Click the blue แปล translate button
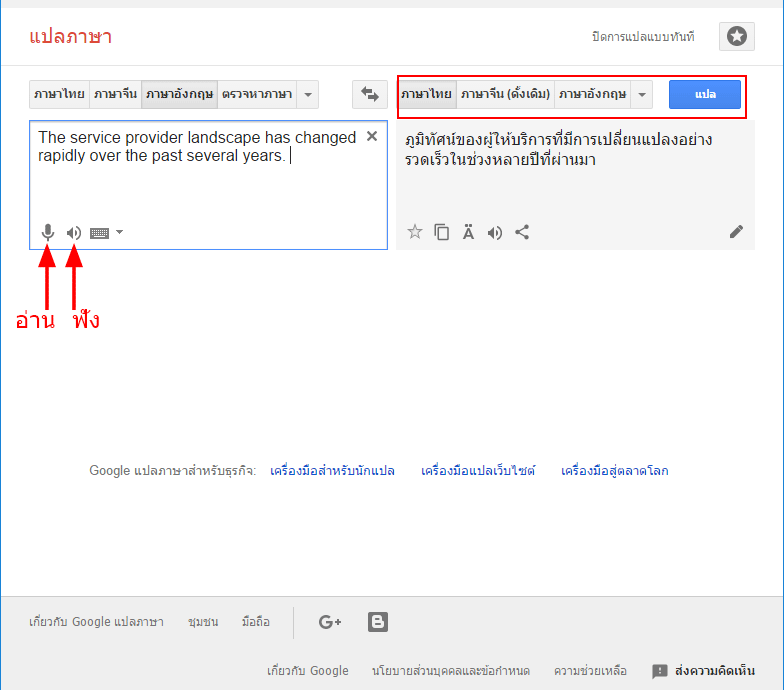784x690 pixels. (705, 94)
